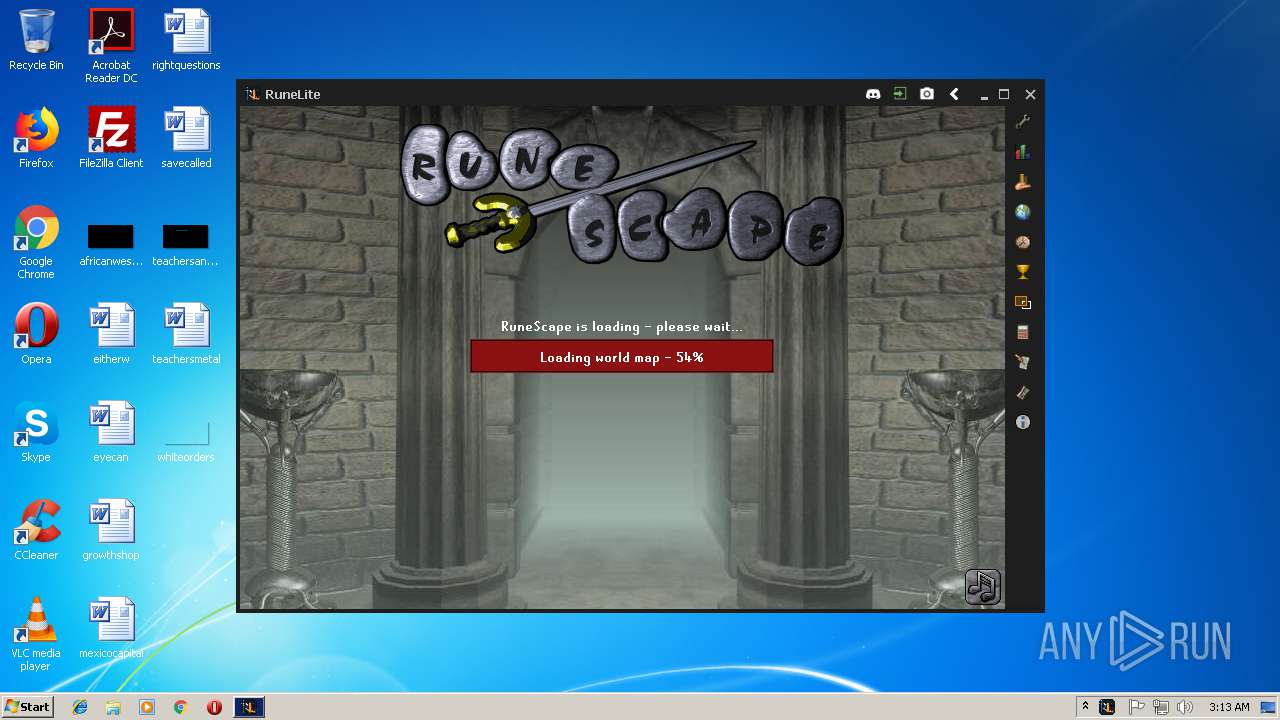Collapse the sidebar with the left chevron
Viewport: 1280px width, 720px height.
[954, 94]
